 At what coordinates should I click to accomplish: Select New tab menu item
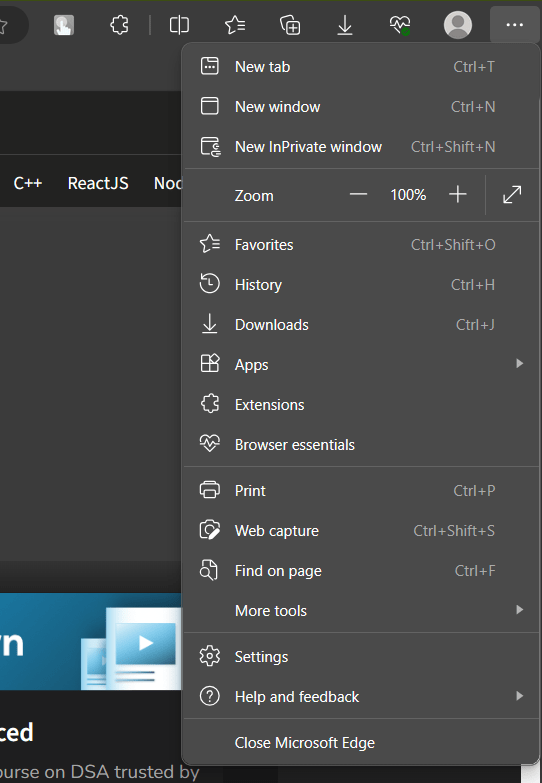(361, 67)
